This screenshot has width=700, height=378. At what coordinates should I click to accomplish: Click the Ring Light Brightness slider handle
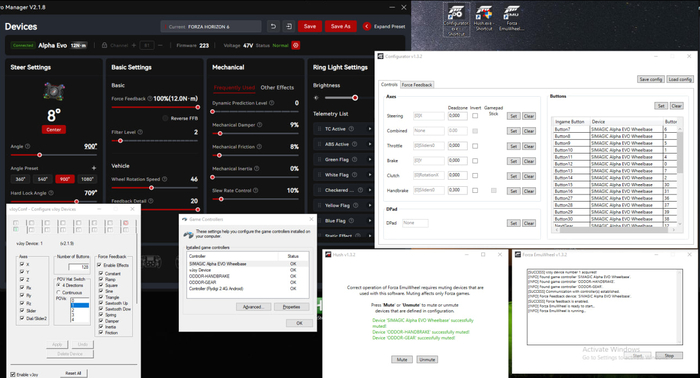[355, 98]
